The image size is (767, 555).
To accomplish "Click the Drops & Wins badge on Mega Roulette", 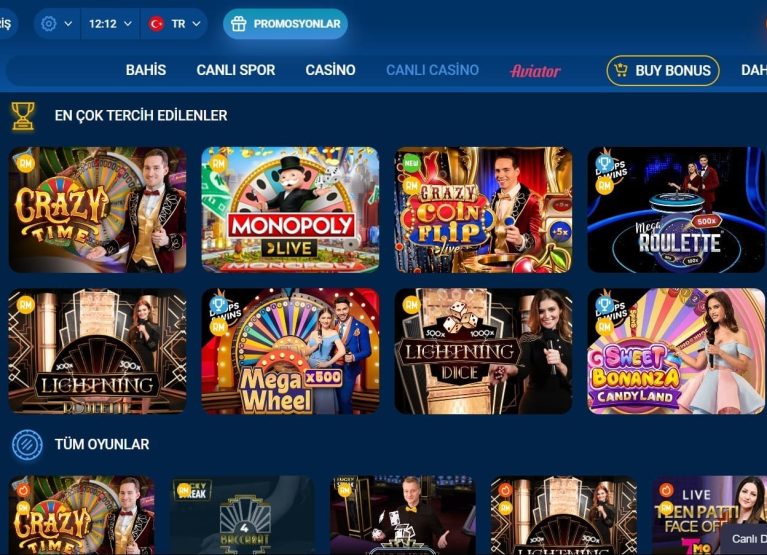I will (610, 166).
